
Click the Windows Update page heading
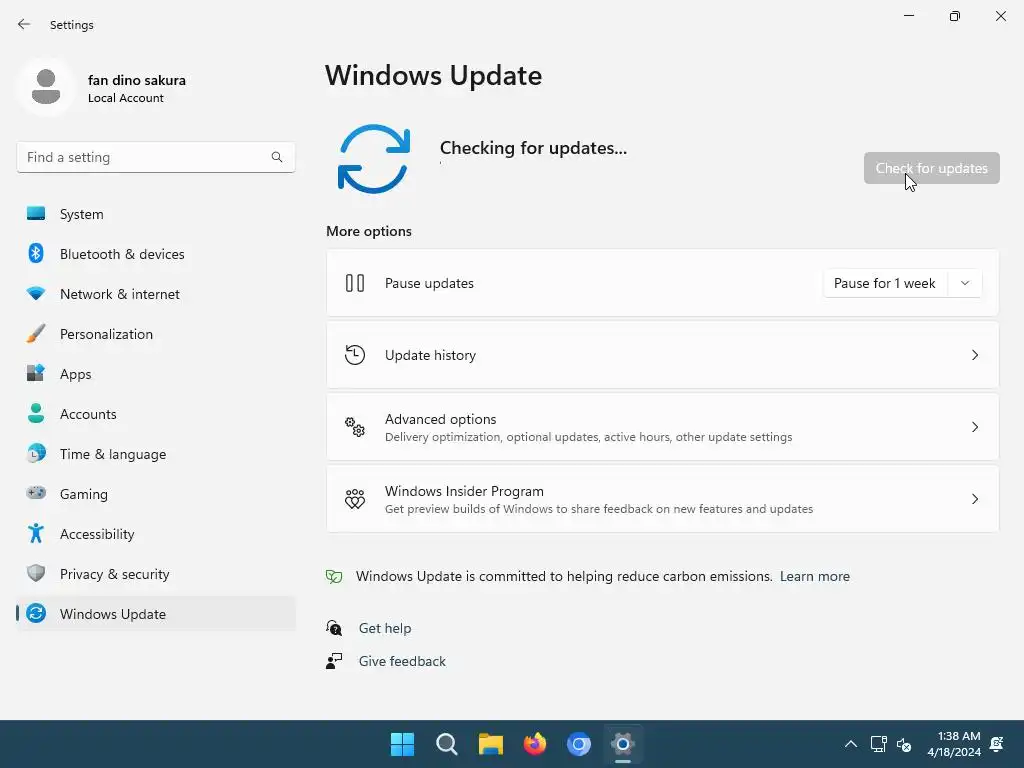(x=434, y=75)
